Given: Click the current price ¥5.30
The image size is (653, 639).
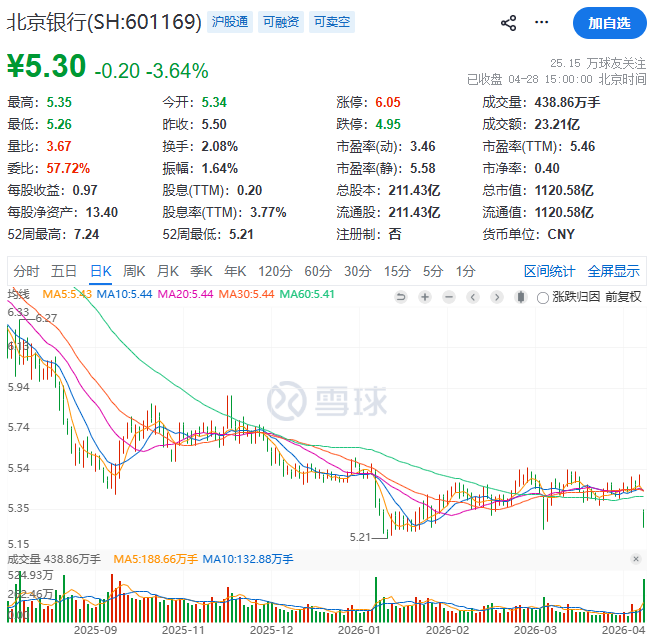Looking at the screenshot, I should pyautogui.click(x=47, y=66).
